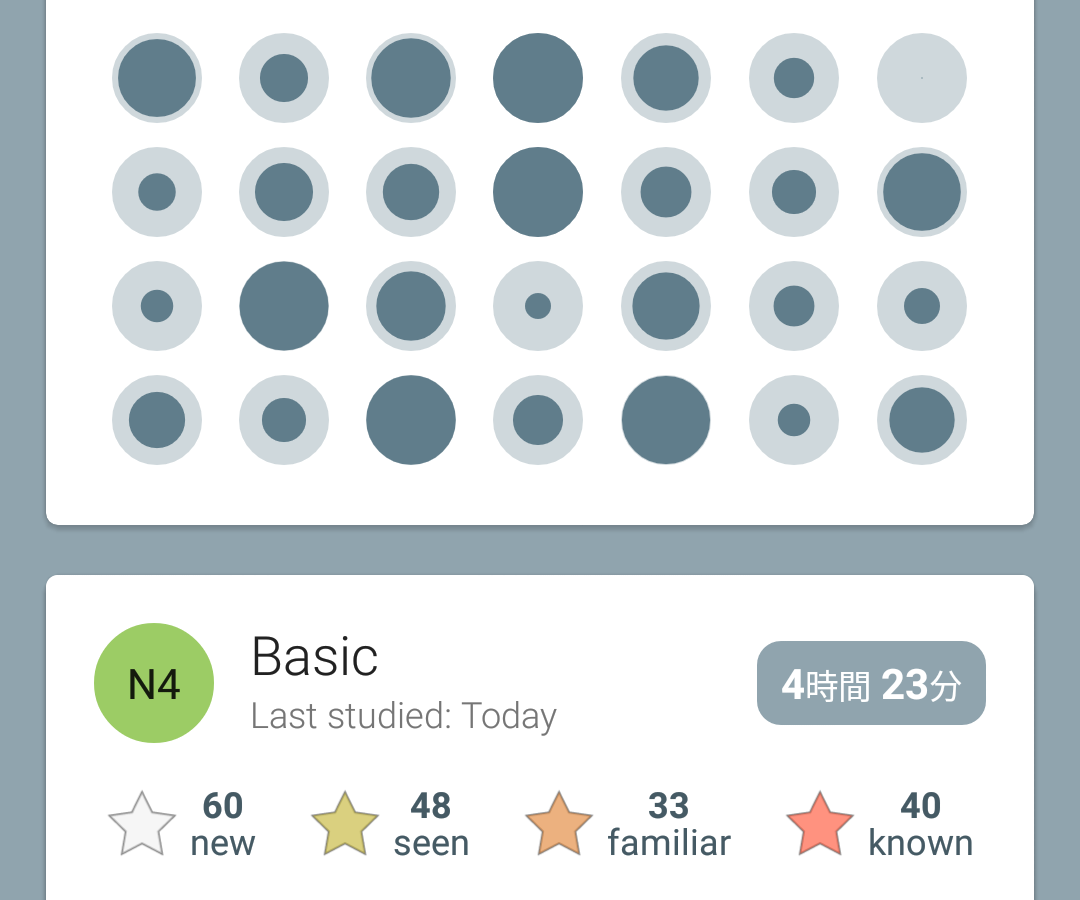1080x900 pixels.
Task: Click the orange star familiar icon
Action: [x=559, y=824]
